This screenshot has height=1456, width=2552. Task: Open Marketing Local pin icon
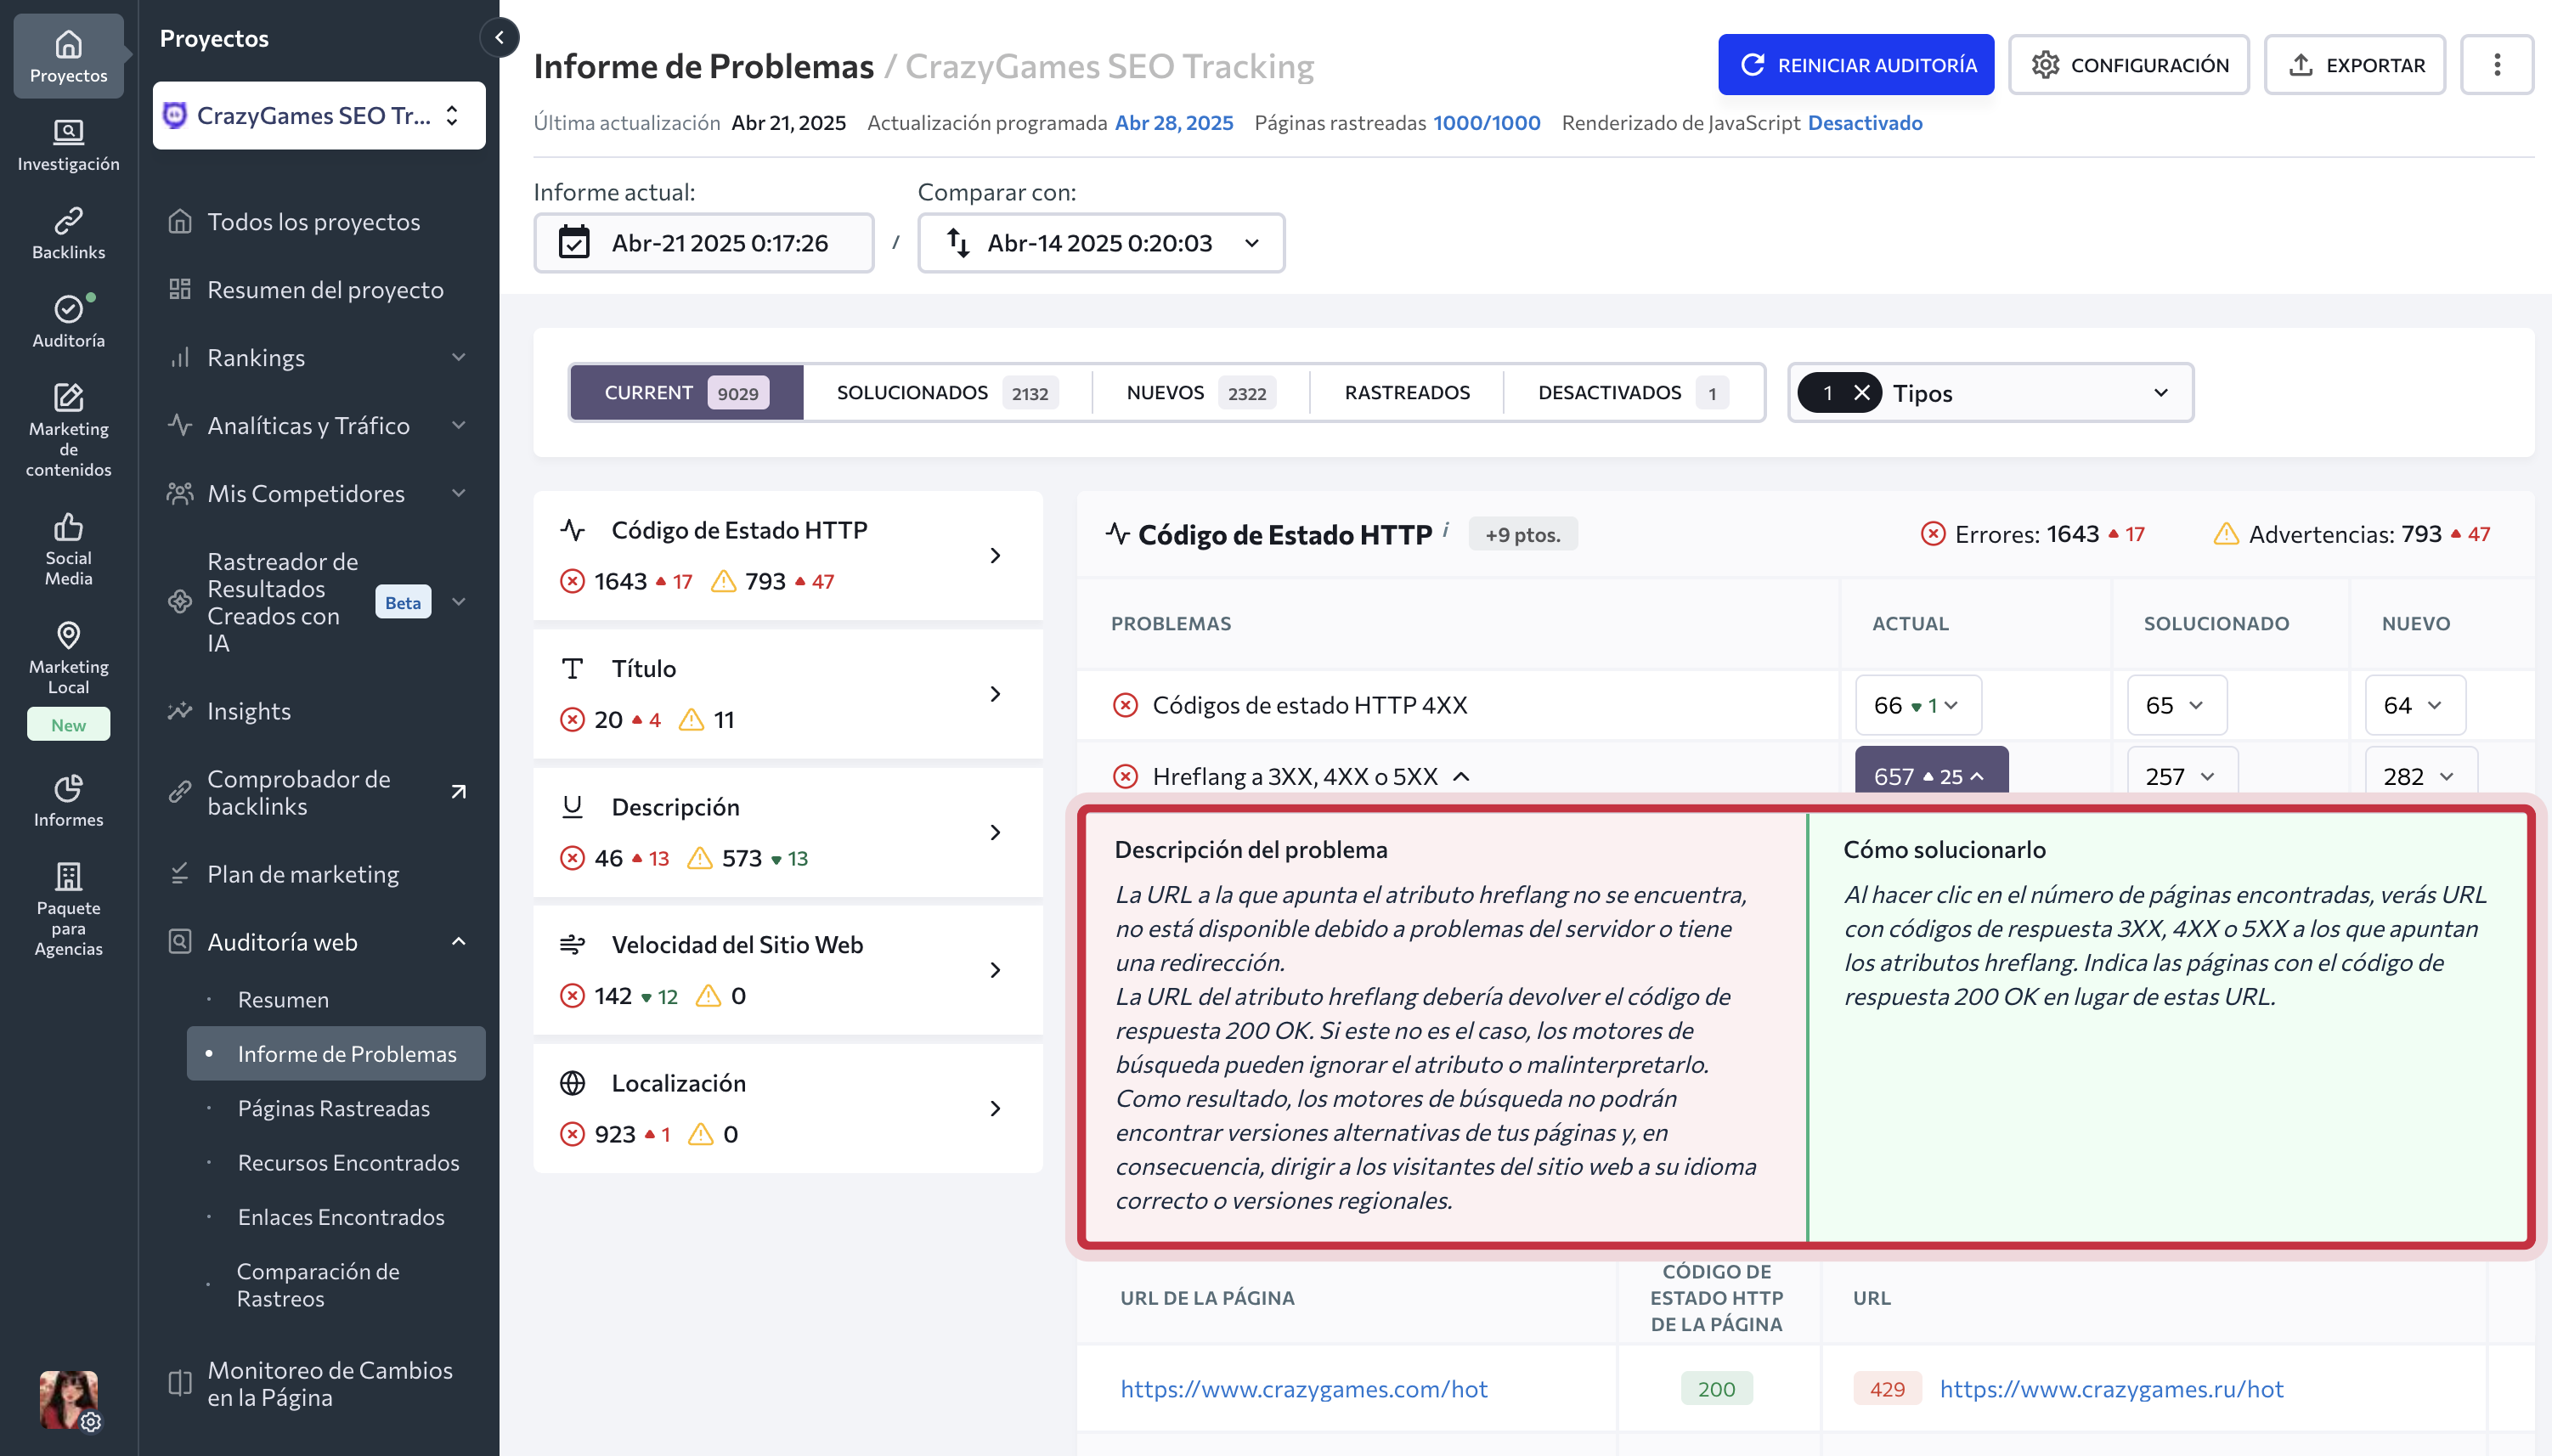pos(68,635)
